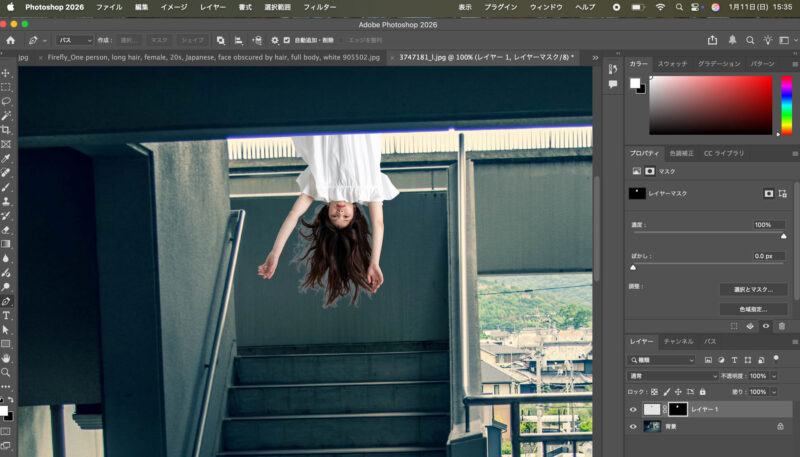
Task: Activate the Hand tool
Action: point(6,357)
